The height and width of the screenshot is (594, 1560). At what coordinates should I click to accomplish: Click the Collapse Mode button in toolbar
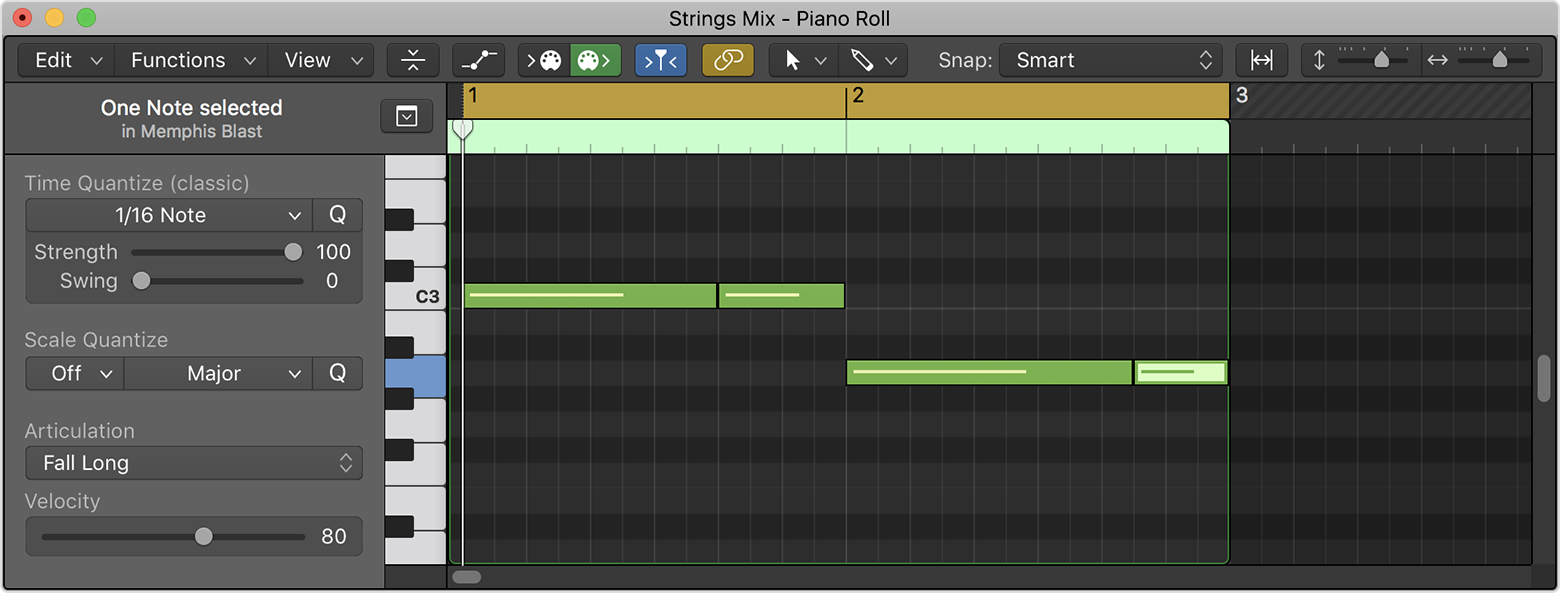(413, 60)
